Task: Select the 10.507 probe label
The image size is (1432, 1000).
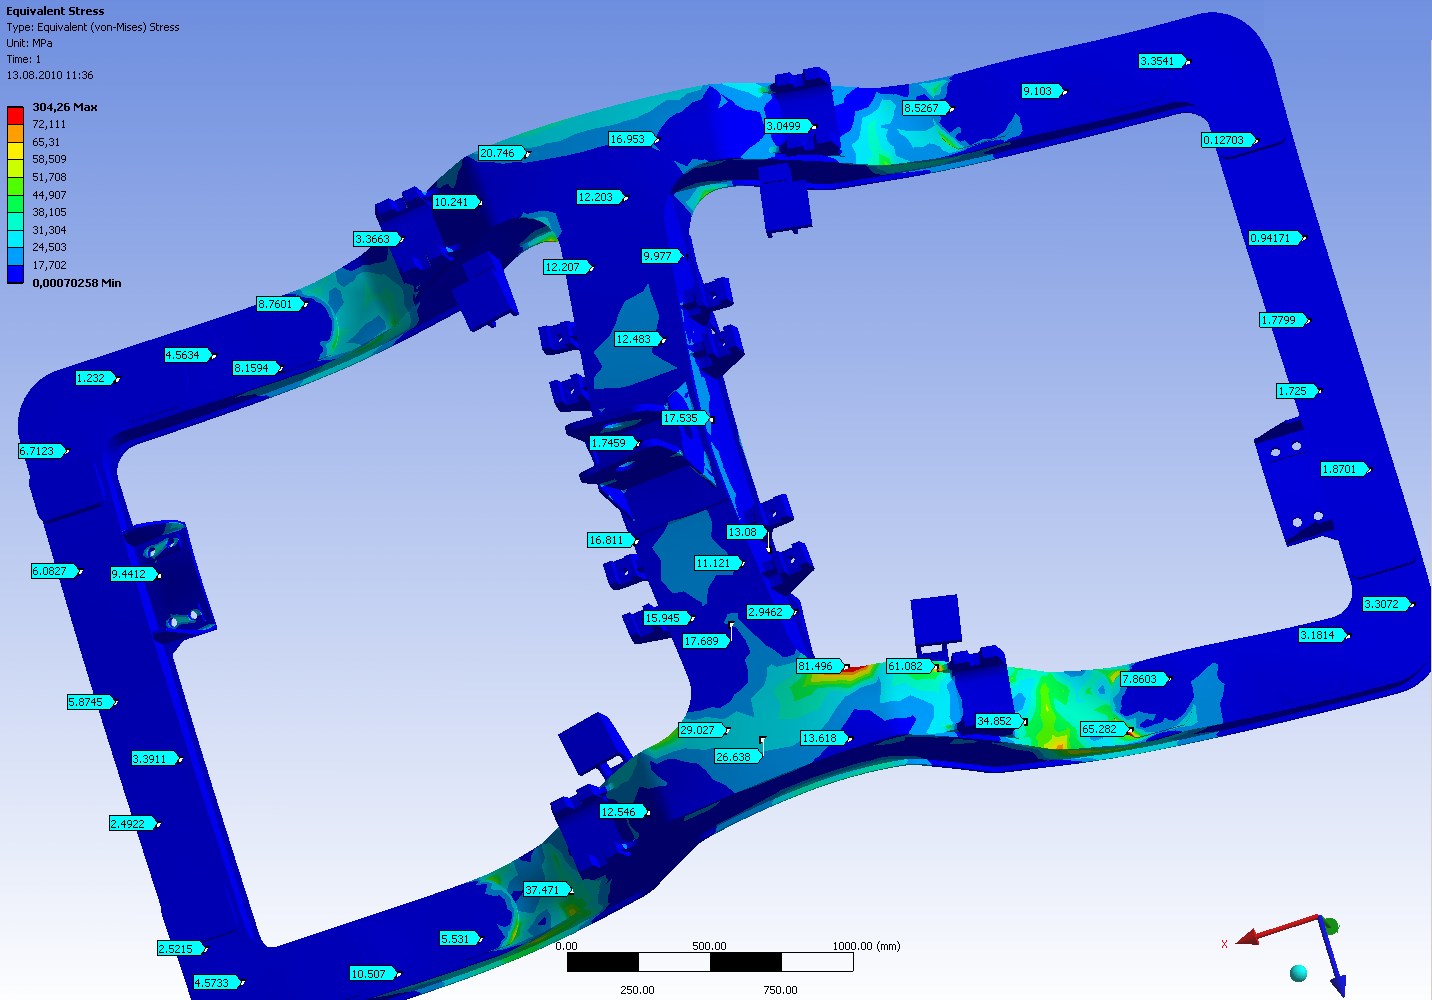Action: point(372,974)
